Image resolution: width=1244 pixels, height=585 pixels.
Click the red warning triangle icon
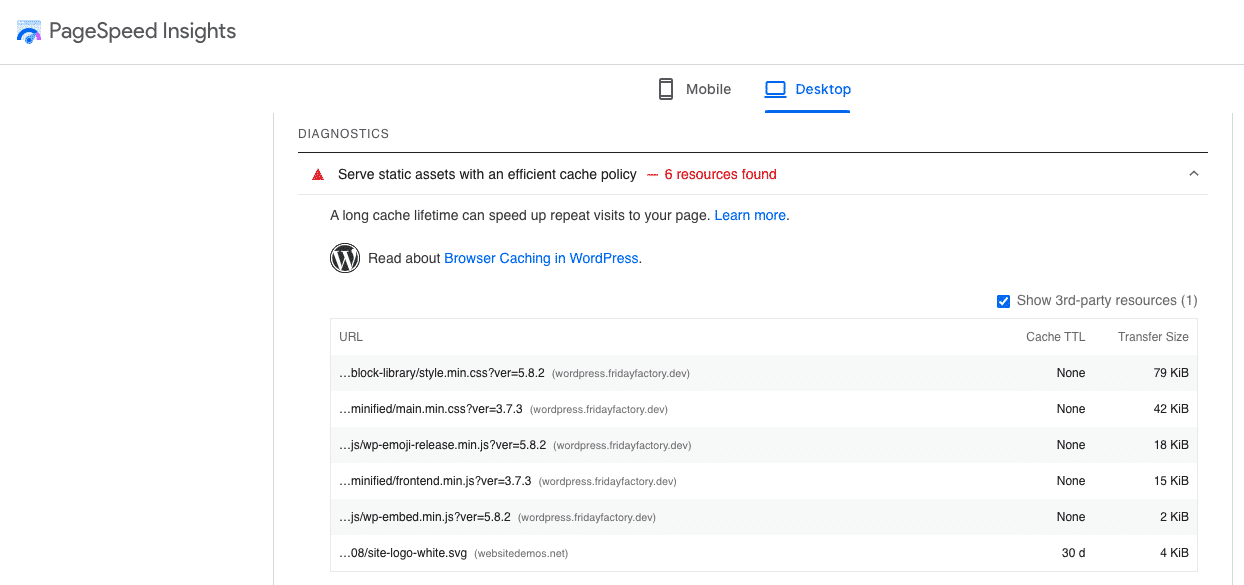pyautogui.click(x=317, y=173)
